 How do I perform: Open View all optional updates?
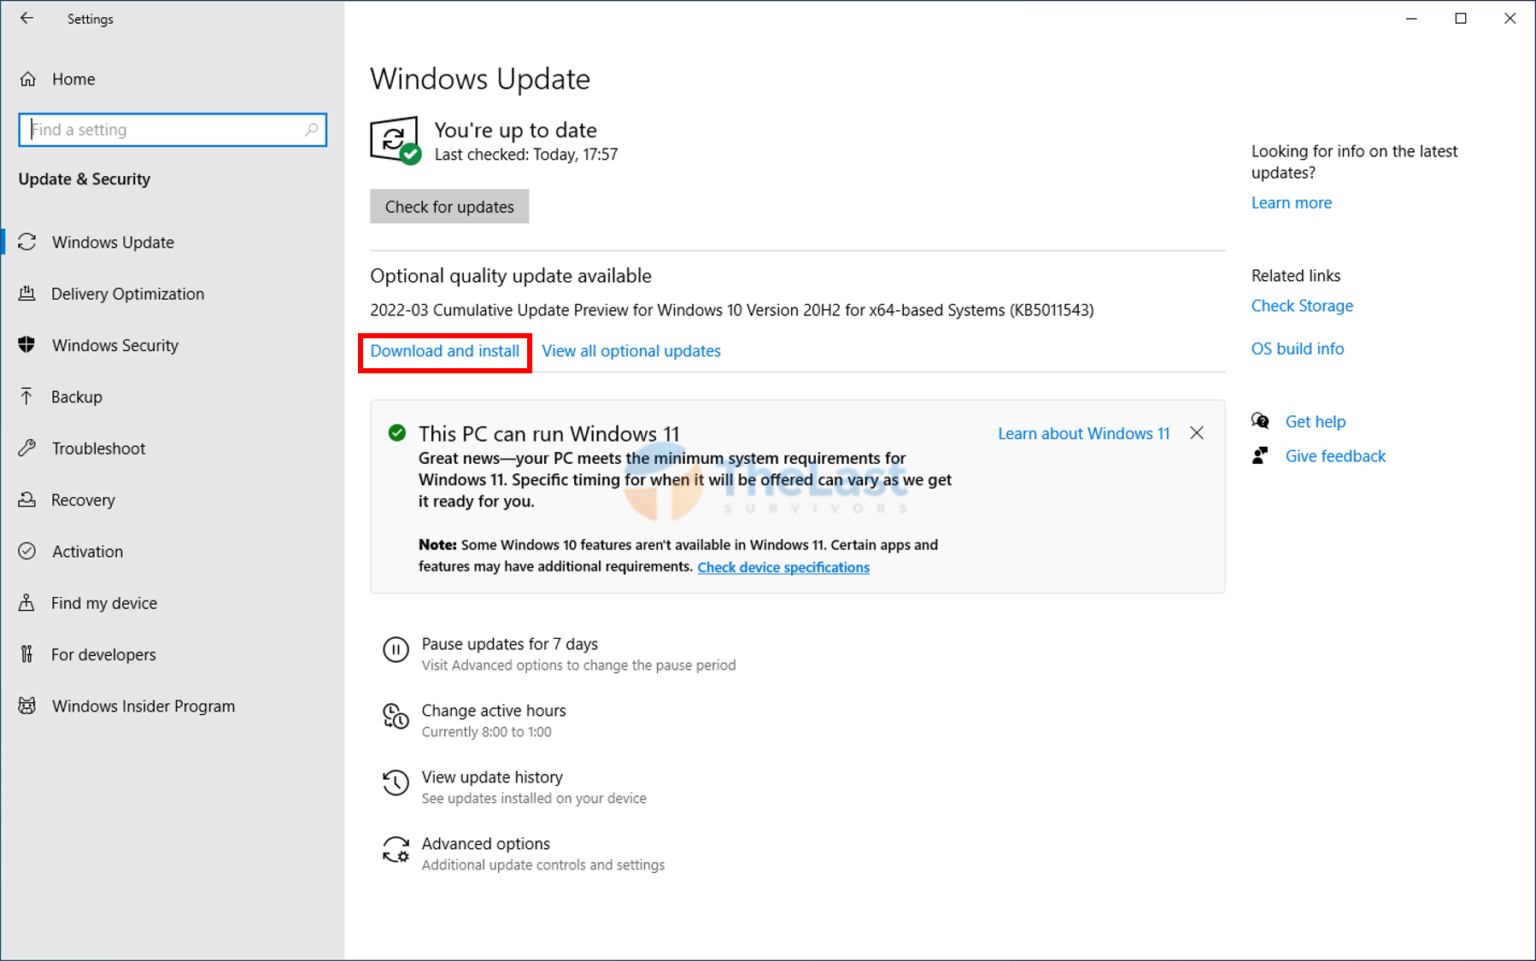click(x=631, y=351)
